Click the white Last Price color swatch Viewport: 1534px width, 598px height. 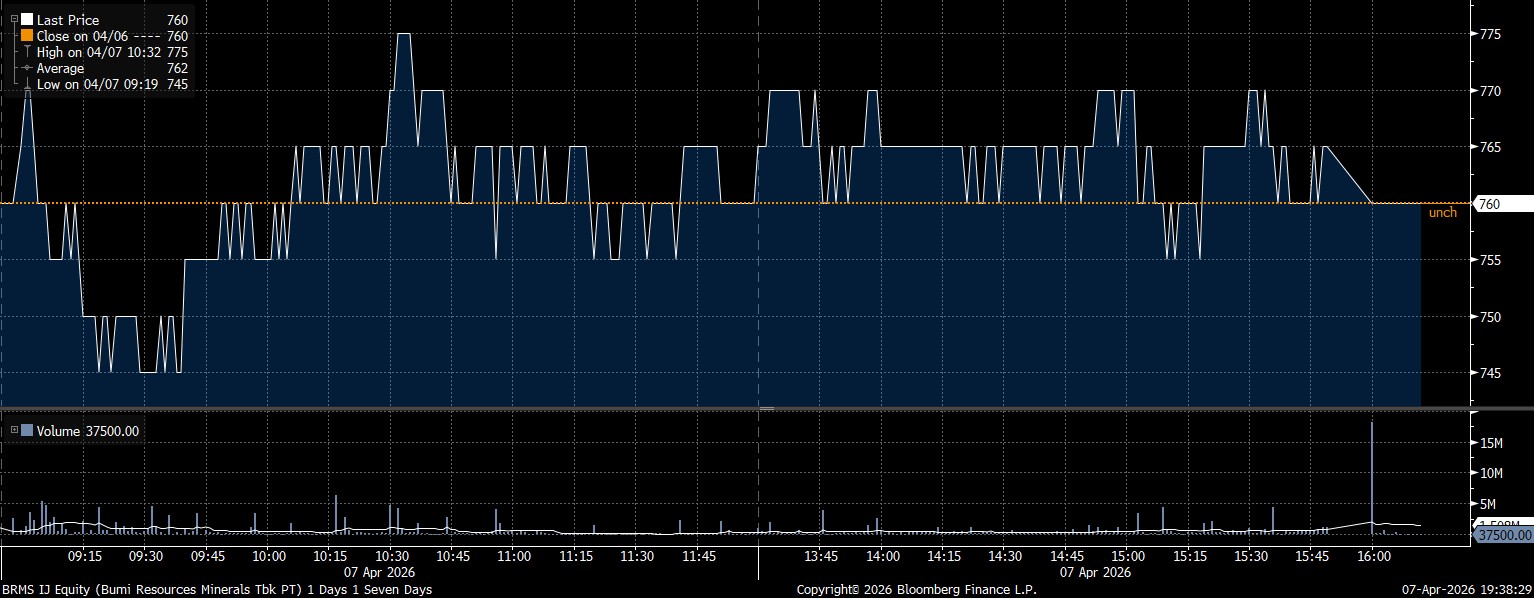[27, 20]
